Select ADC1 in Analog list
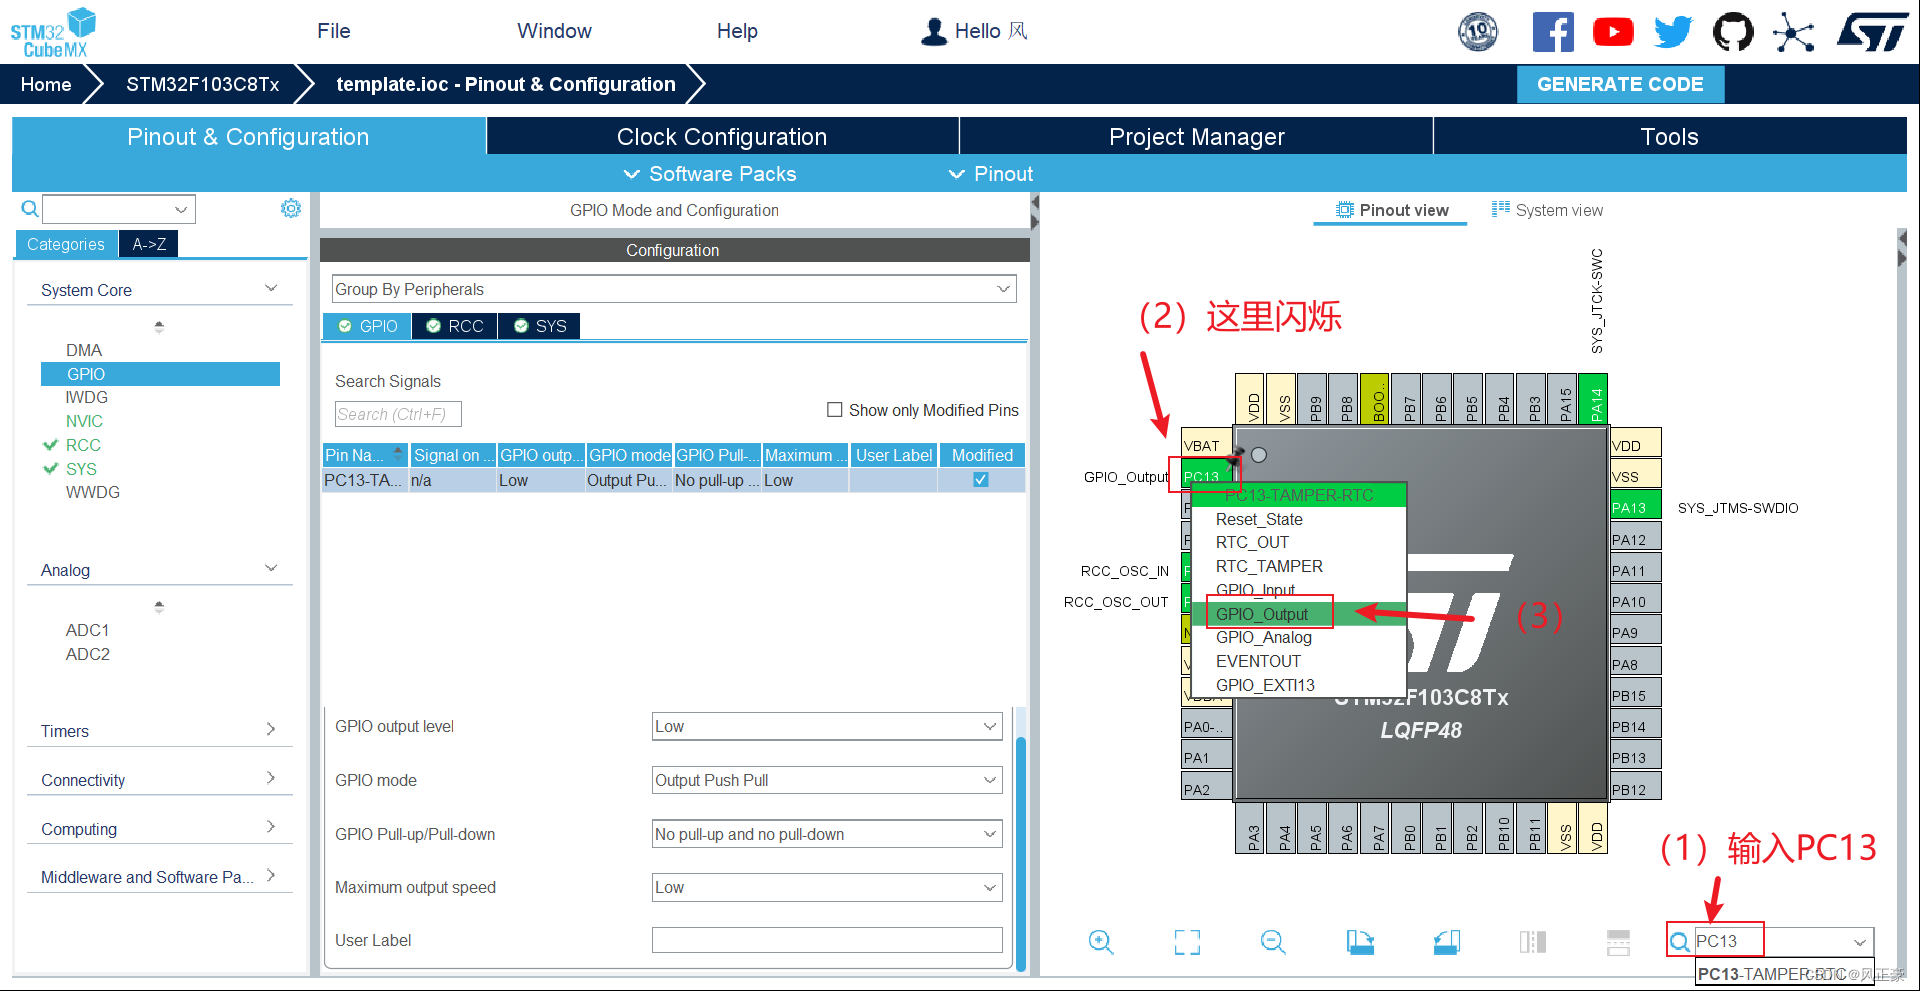The image size is (1920, 991). point(87,630)
